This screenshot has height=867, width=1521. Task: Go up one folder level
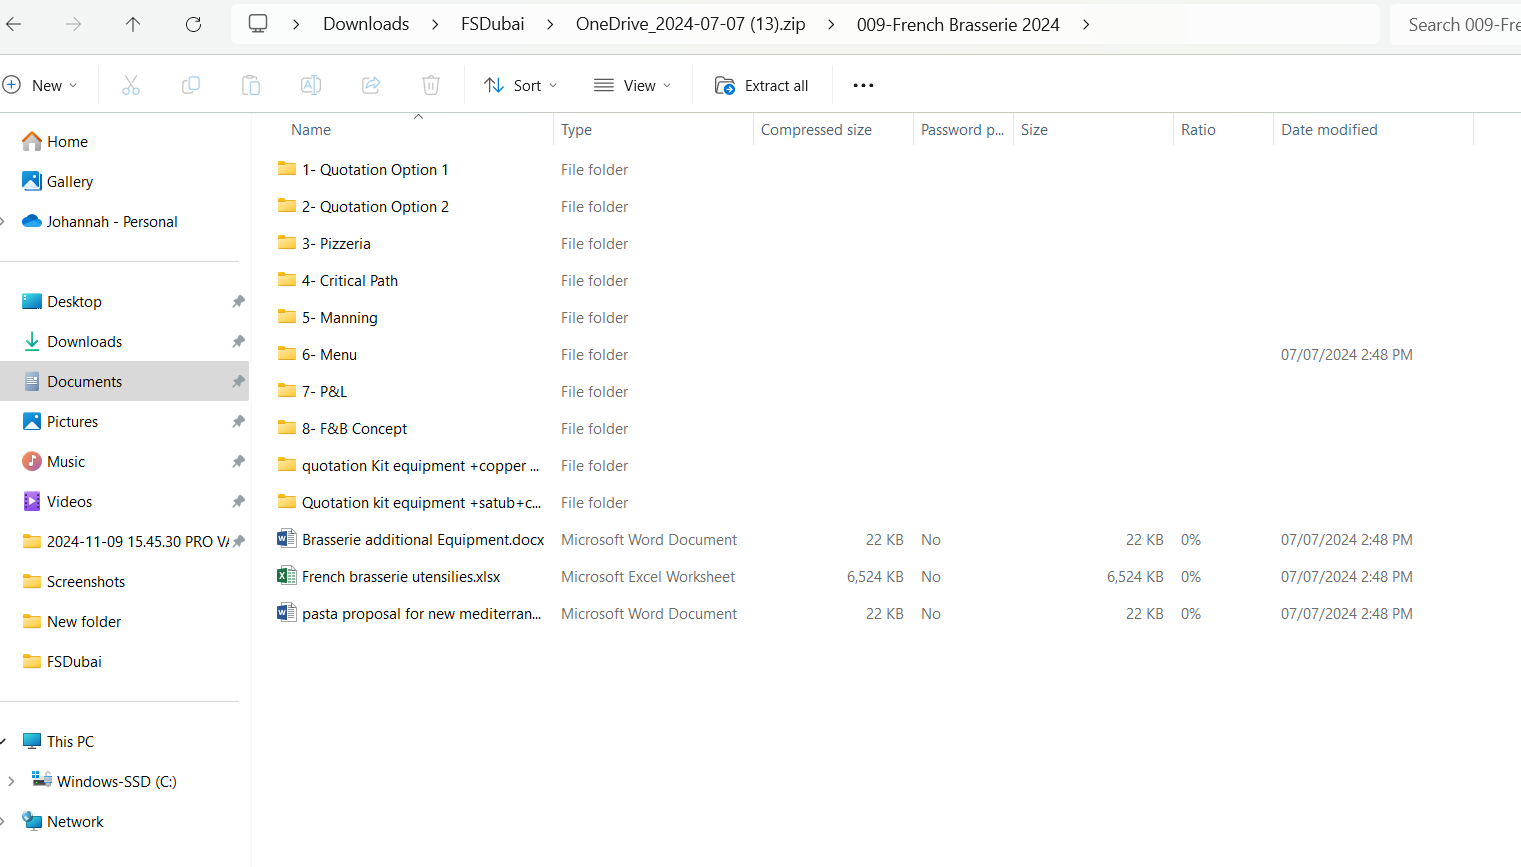click(x=133, y=24)
